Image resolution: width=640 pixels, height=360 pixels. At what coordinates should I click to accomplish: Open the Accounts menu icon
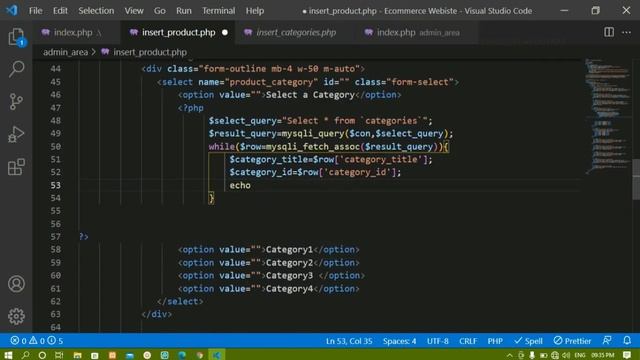pos(16,284)
